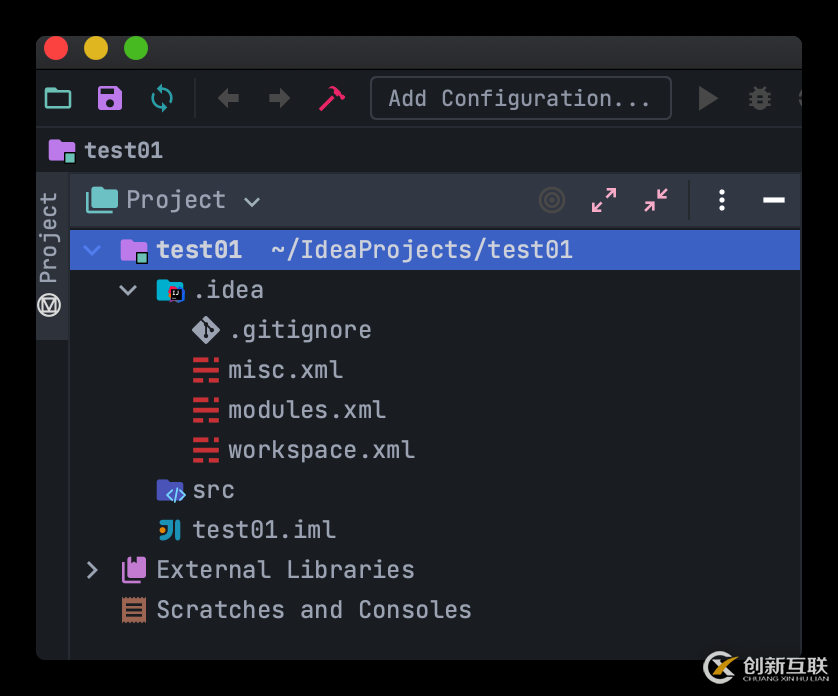Open the Project view dropdown

coord(251,200)
